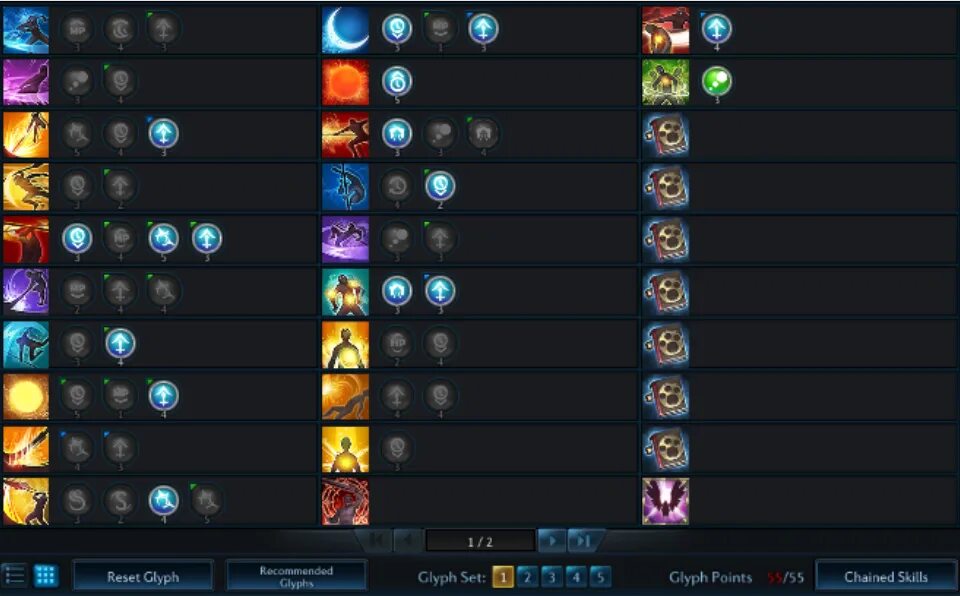
Task: Click the Reset Glyph button
Action: (x=143, y=576)
